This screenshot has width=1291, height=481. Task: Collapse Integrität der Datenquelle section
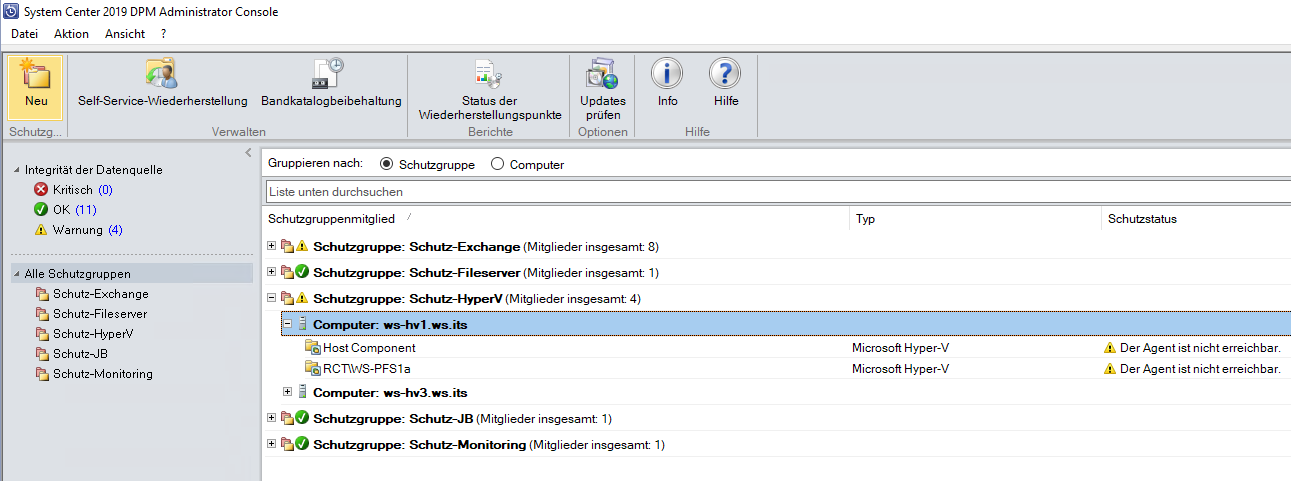(16, 170)
